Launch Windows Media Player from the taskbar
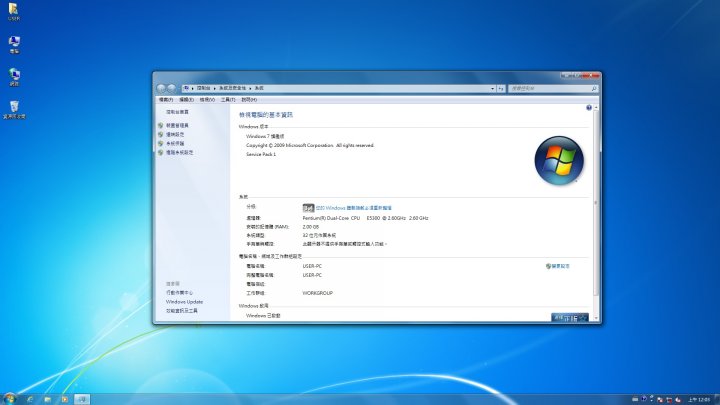720x405 pixels. click(64, 399)
